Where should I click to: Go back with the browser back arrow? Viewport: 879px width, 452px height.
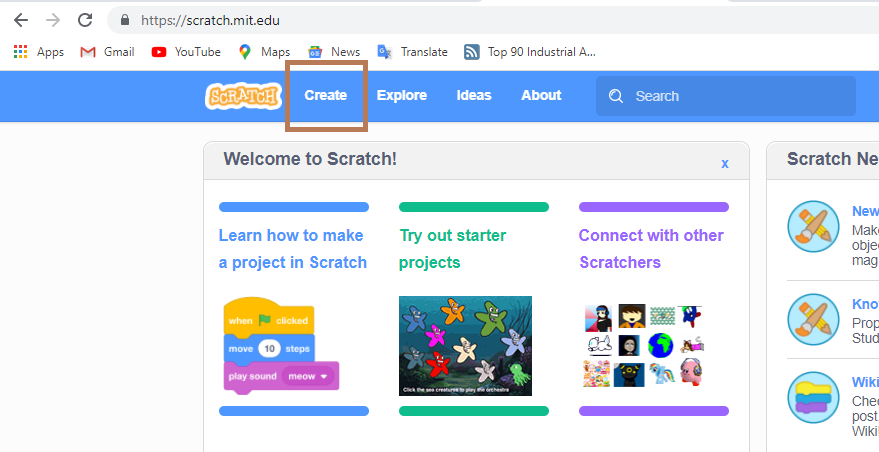[x=21, y=20]
